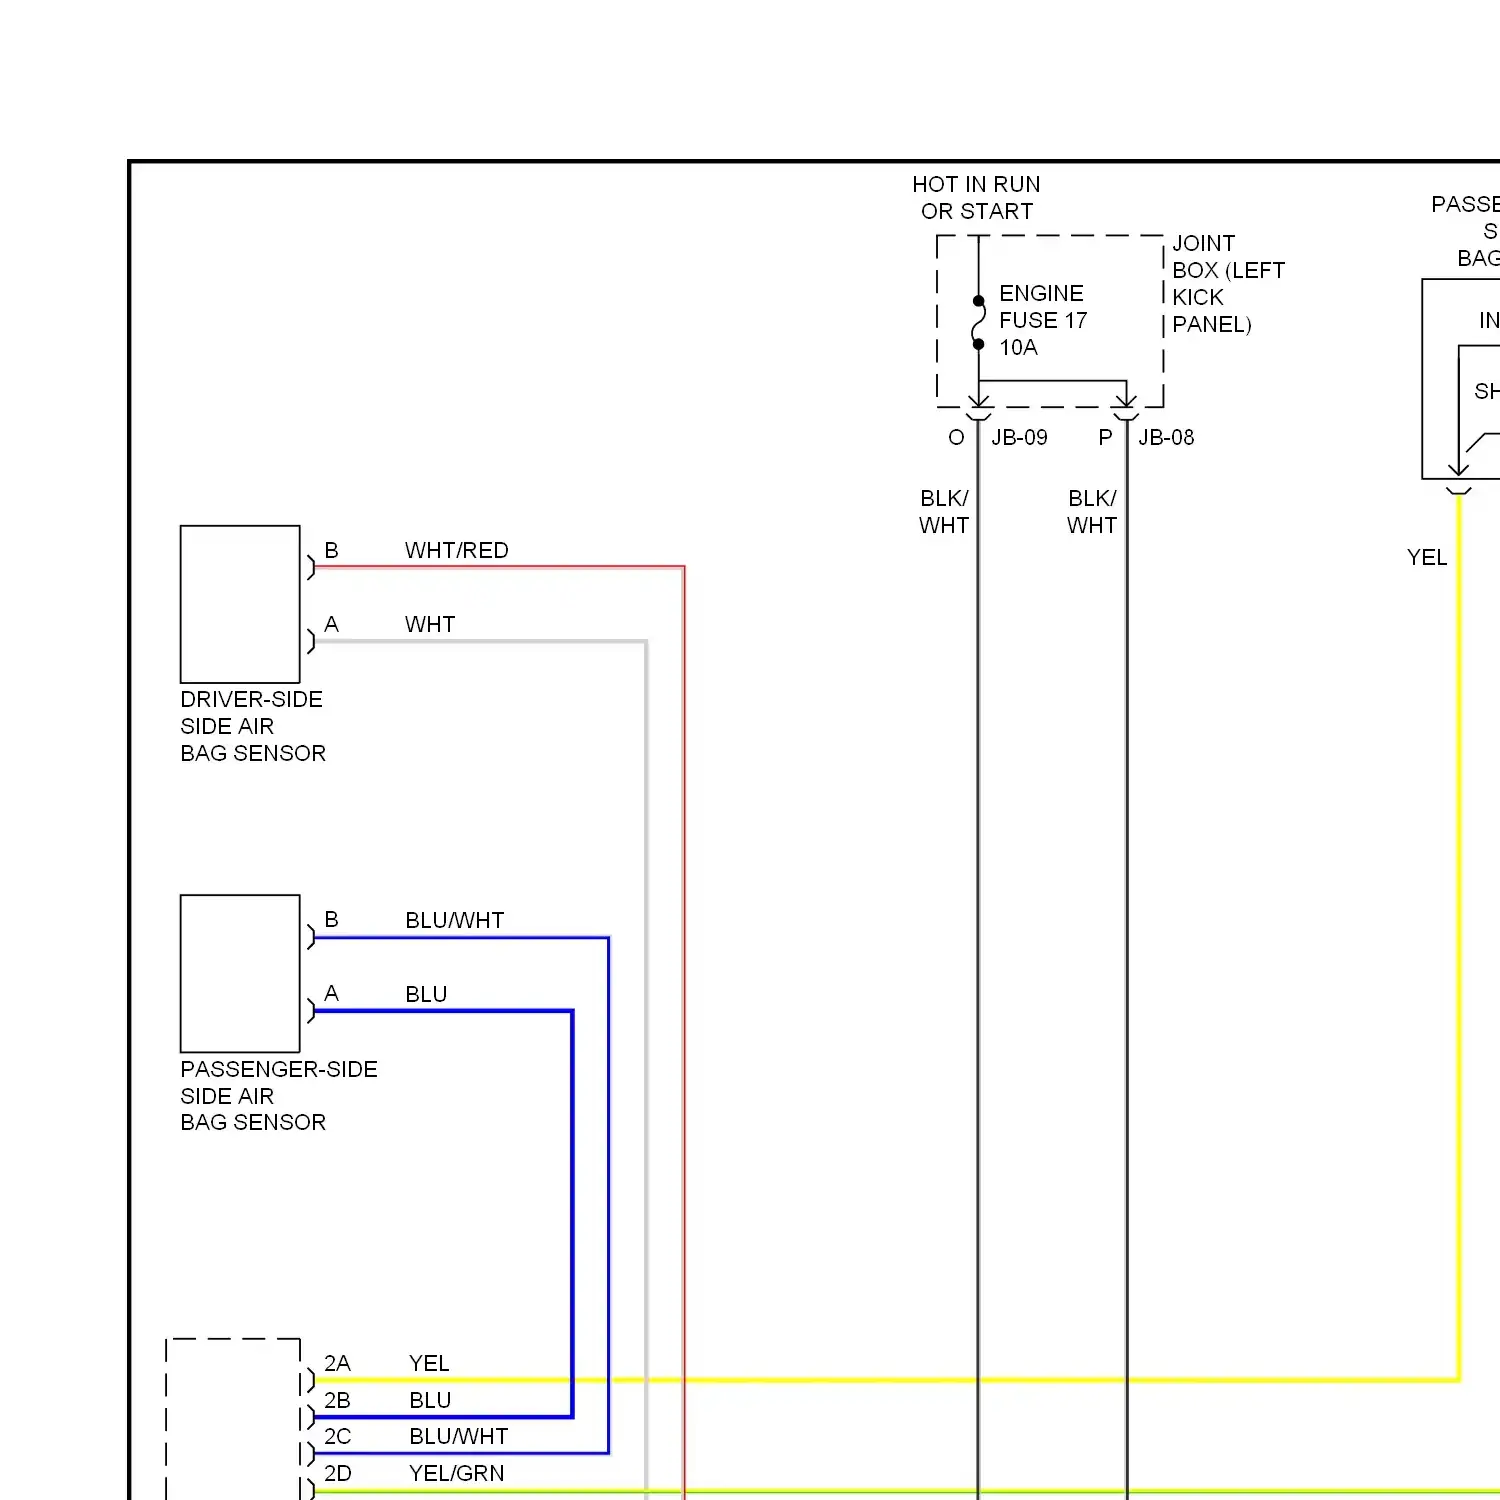
Task: Click the WHT label at driver-side terminal A
Action: coord(430,625)
